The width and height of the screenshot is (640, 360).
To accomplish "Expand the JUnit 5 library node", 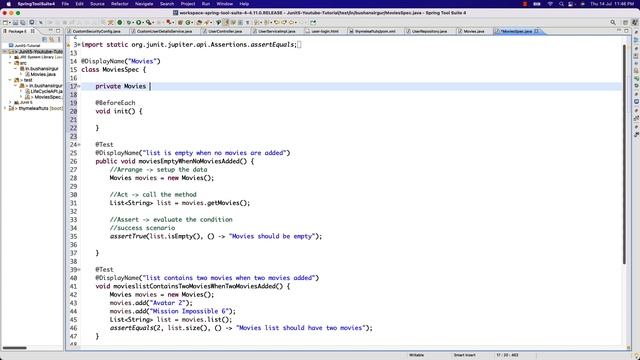I will (11, 102).
